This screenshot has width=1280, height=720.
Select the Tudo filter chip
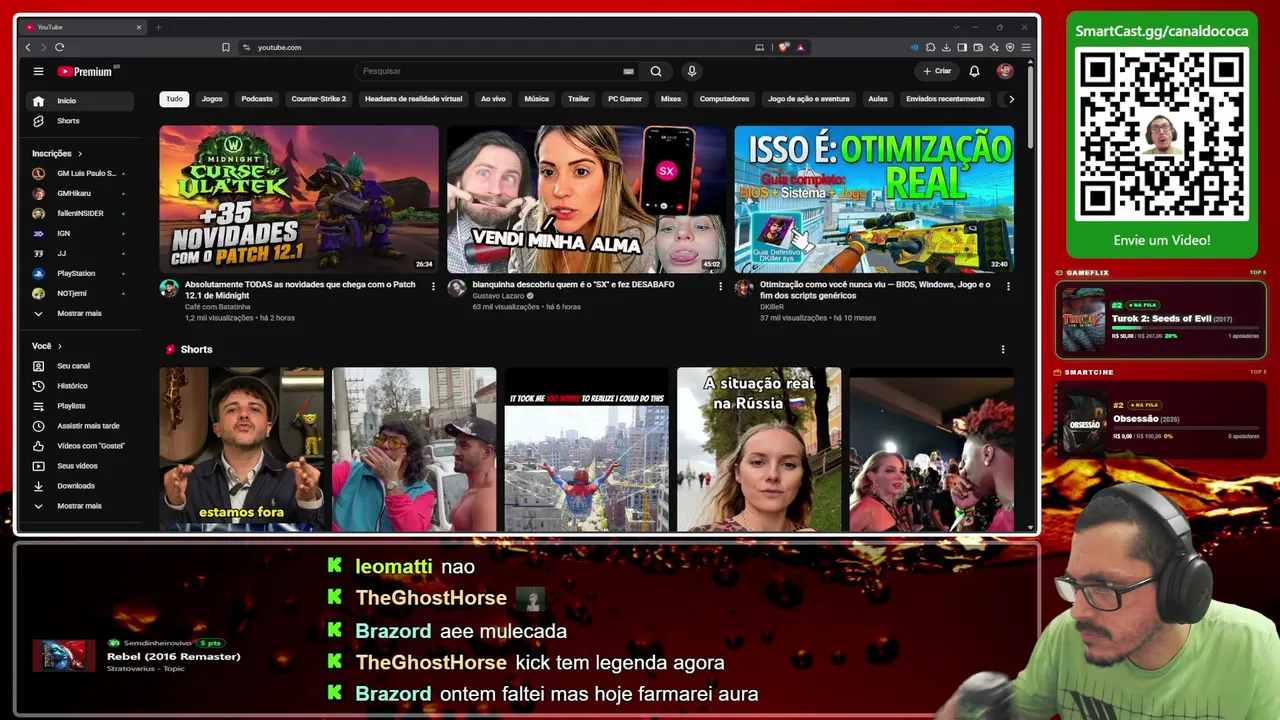(x=174, y=99)
